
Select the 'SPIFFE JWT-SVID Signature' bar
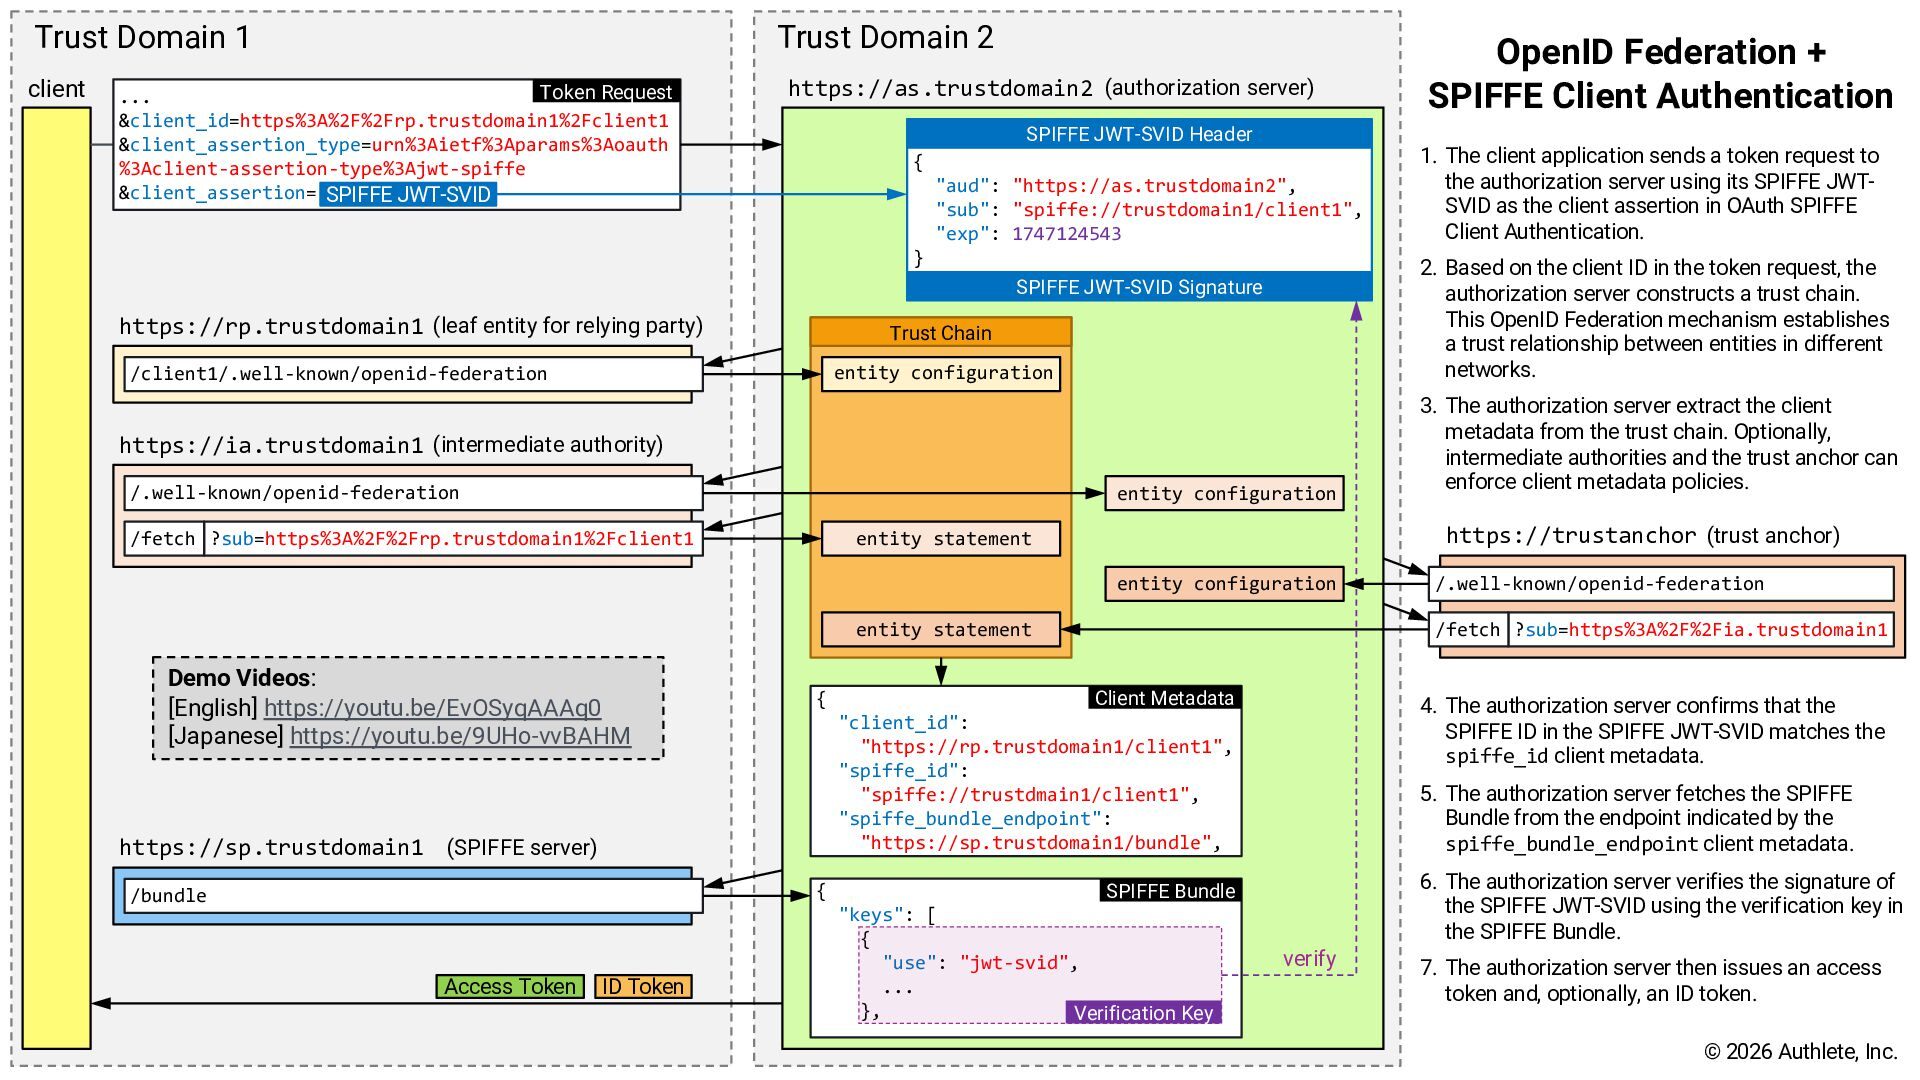pyautogui.click(x=1139, y=287)
